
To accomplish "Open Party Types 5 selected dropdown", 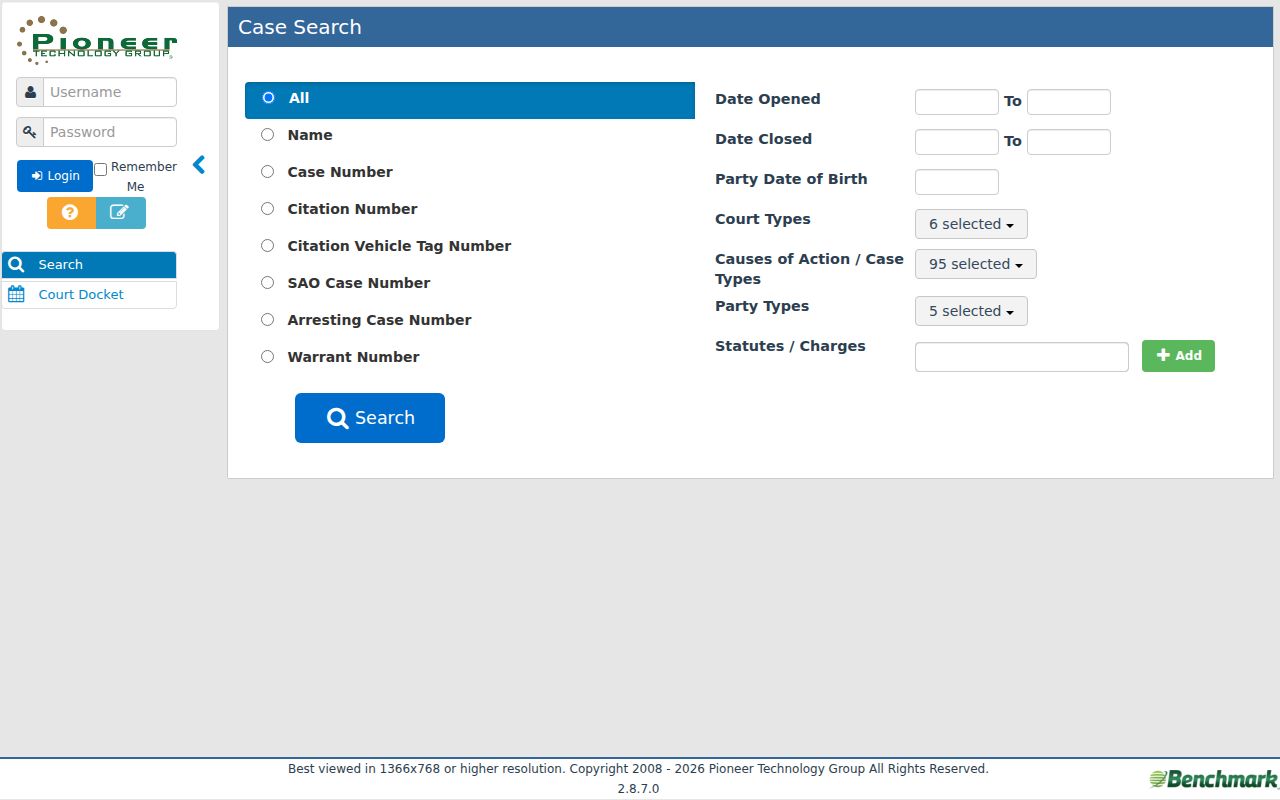I will point(971,311).
